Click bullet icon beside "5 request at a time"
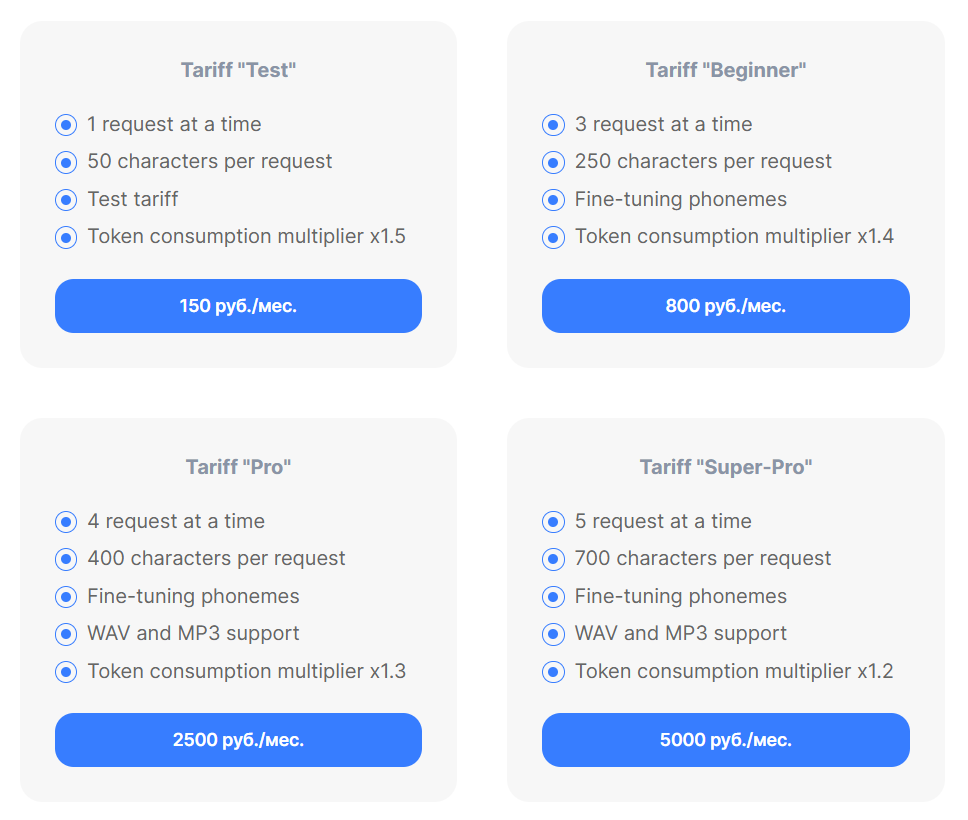968x820 pixels. pyautogui.click(x=553, y=522)
